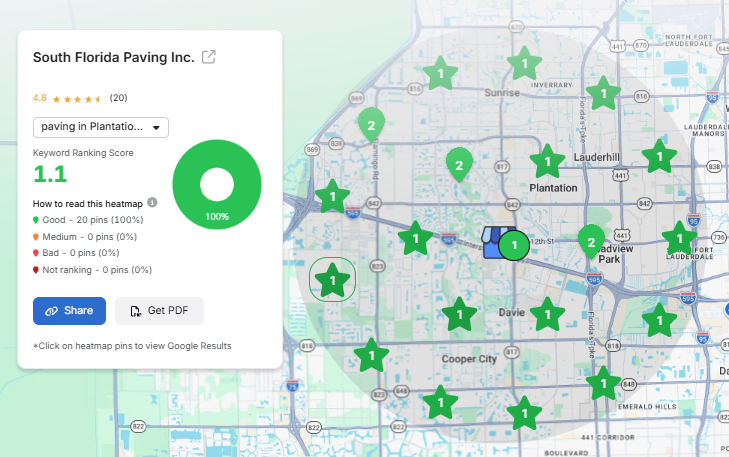Click the star pin directly above Plantation label
Viewport: 729px width, 457px height.
point(547,161)
